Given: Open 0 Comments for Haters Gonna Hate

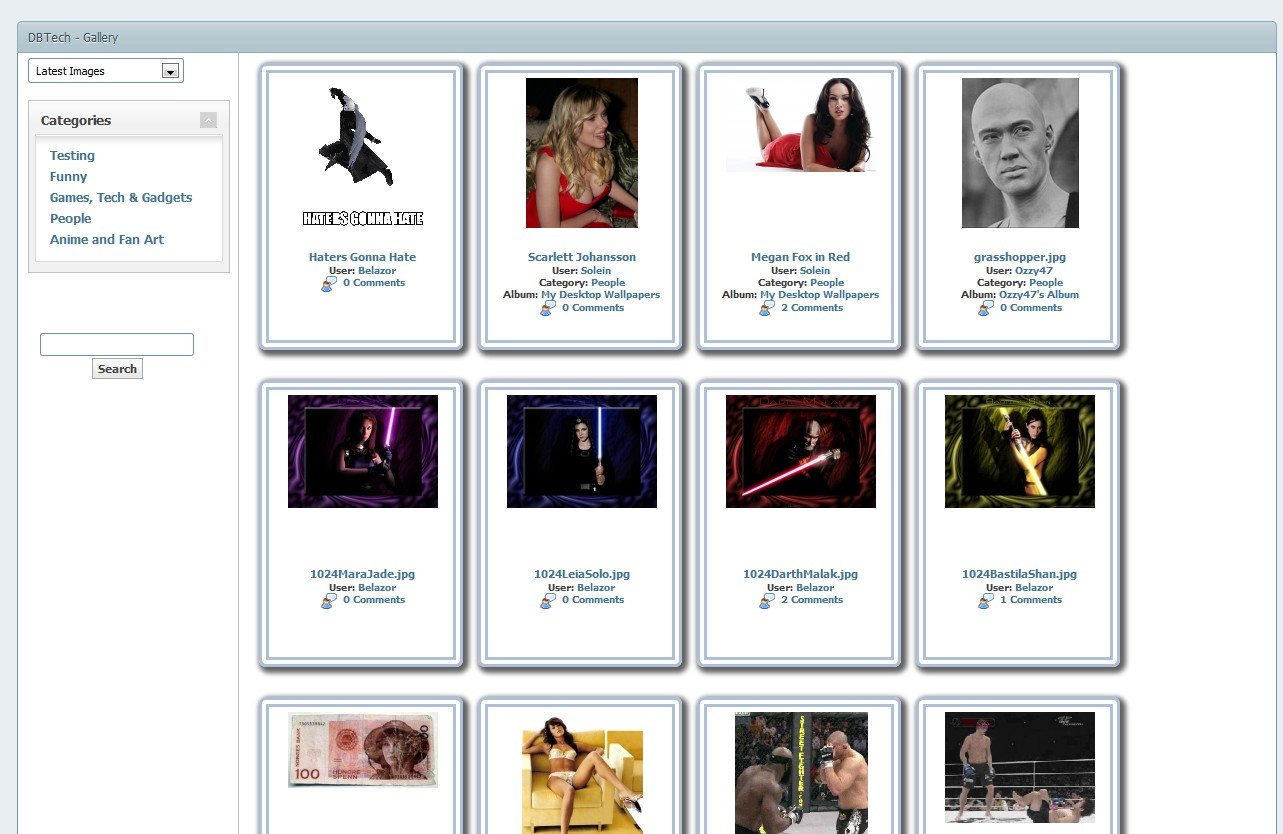Looking at the screenshot, I should (x=374, y=283).
